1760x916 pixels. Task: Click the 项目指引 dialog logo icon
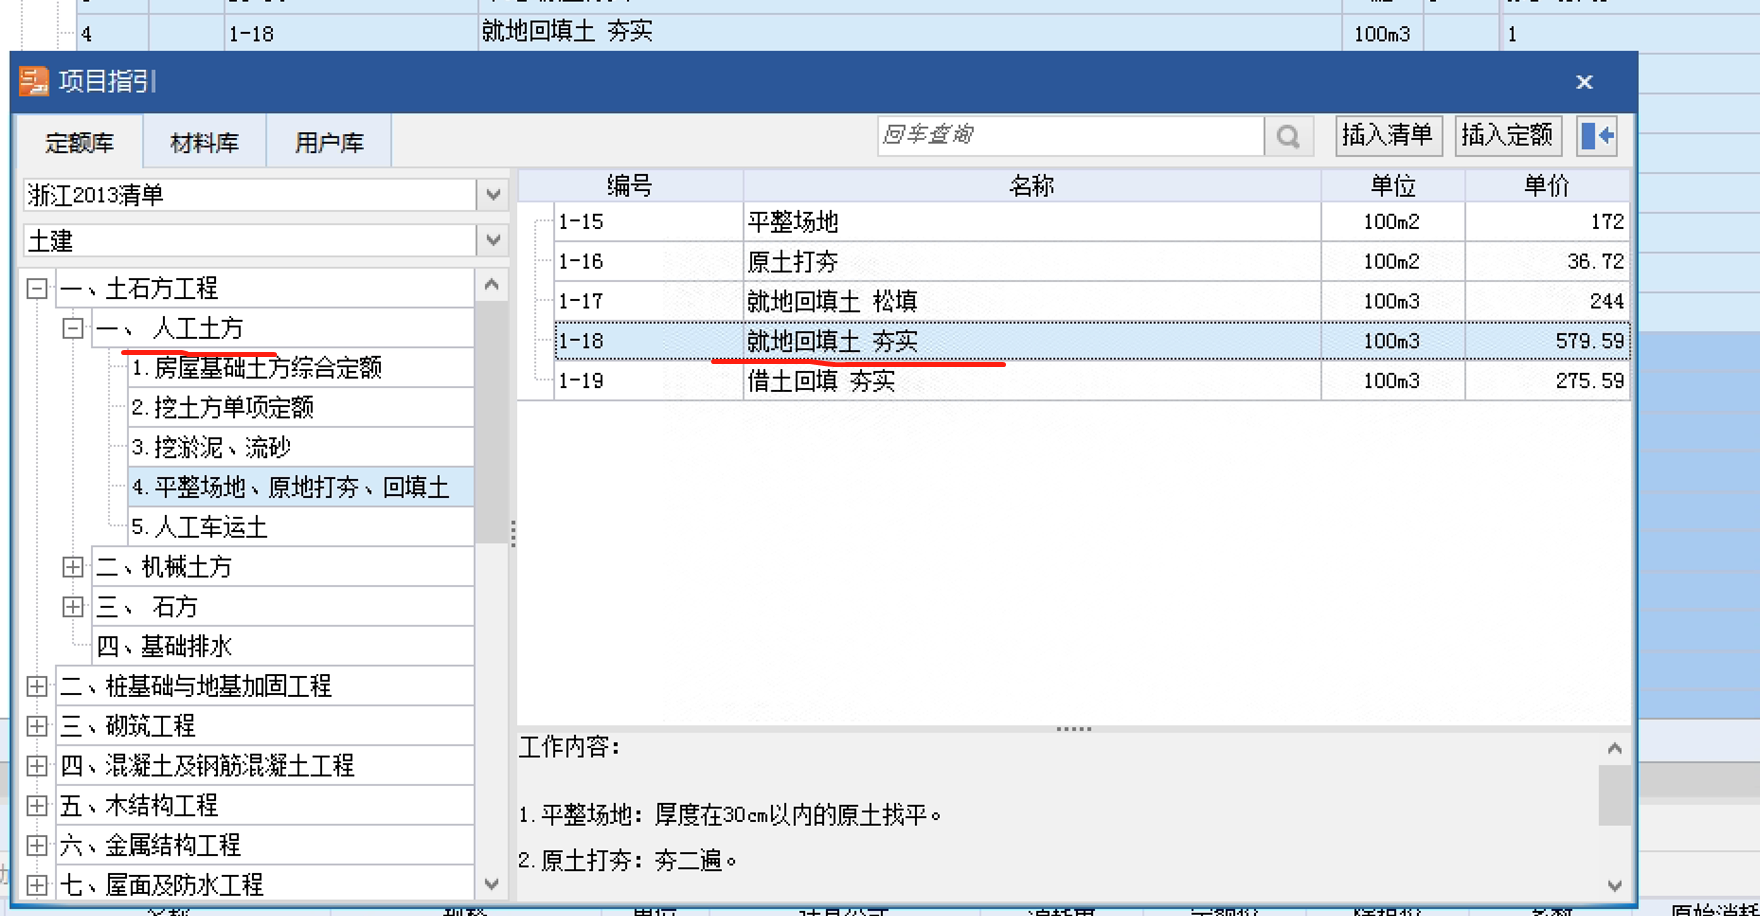(34, 81)
